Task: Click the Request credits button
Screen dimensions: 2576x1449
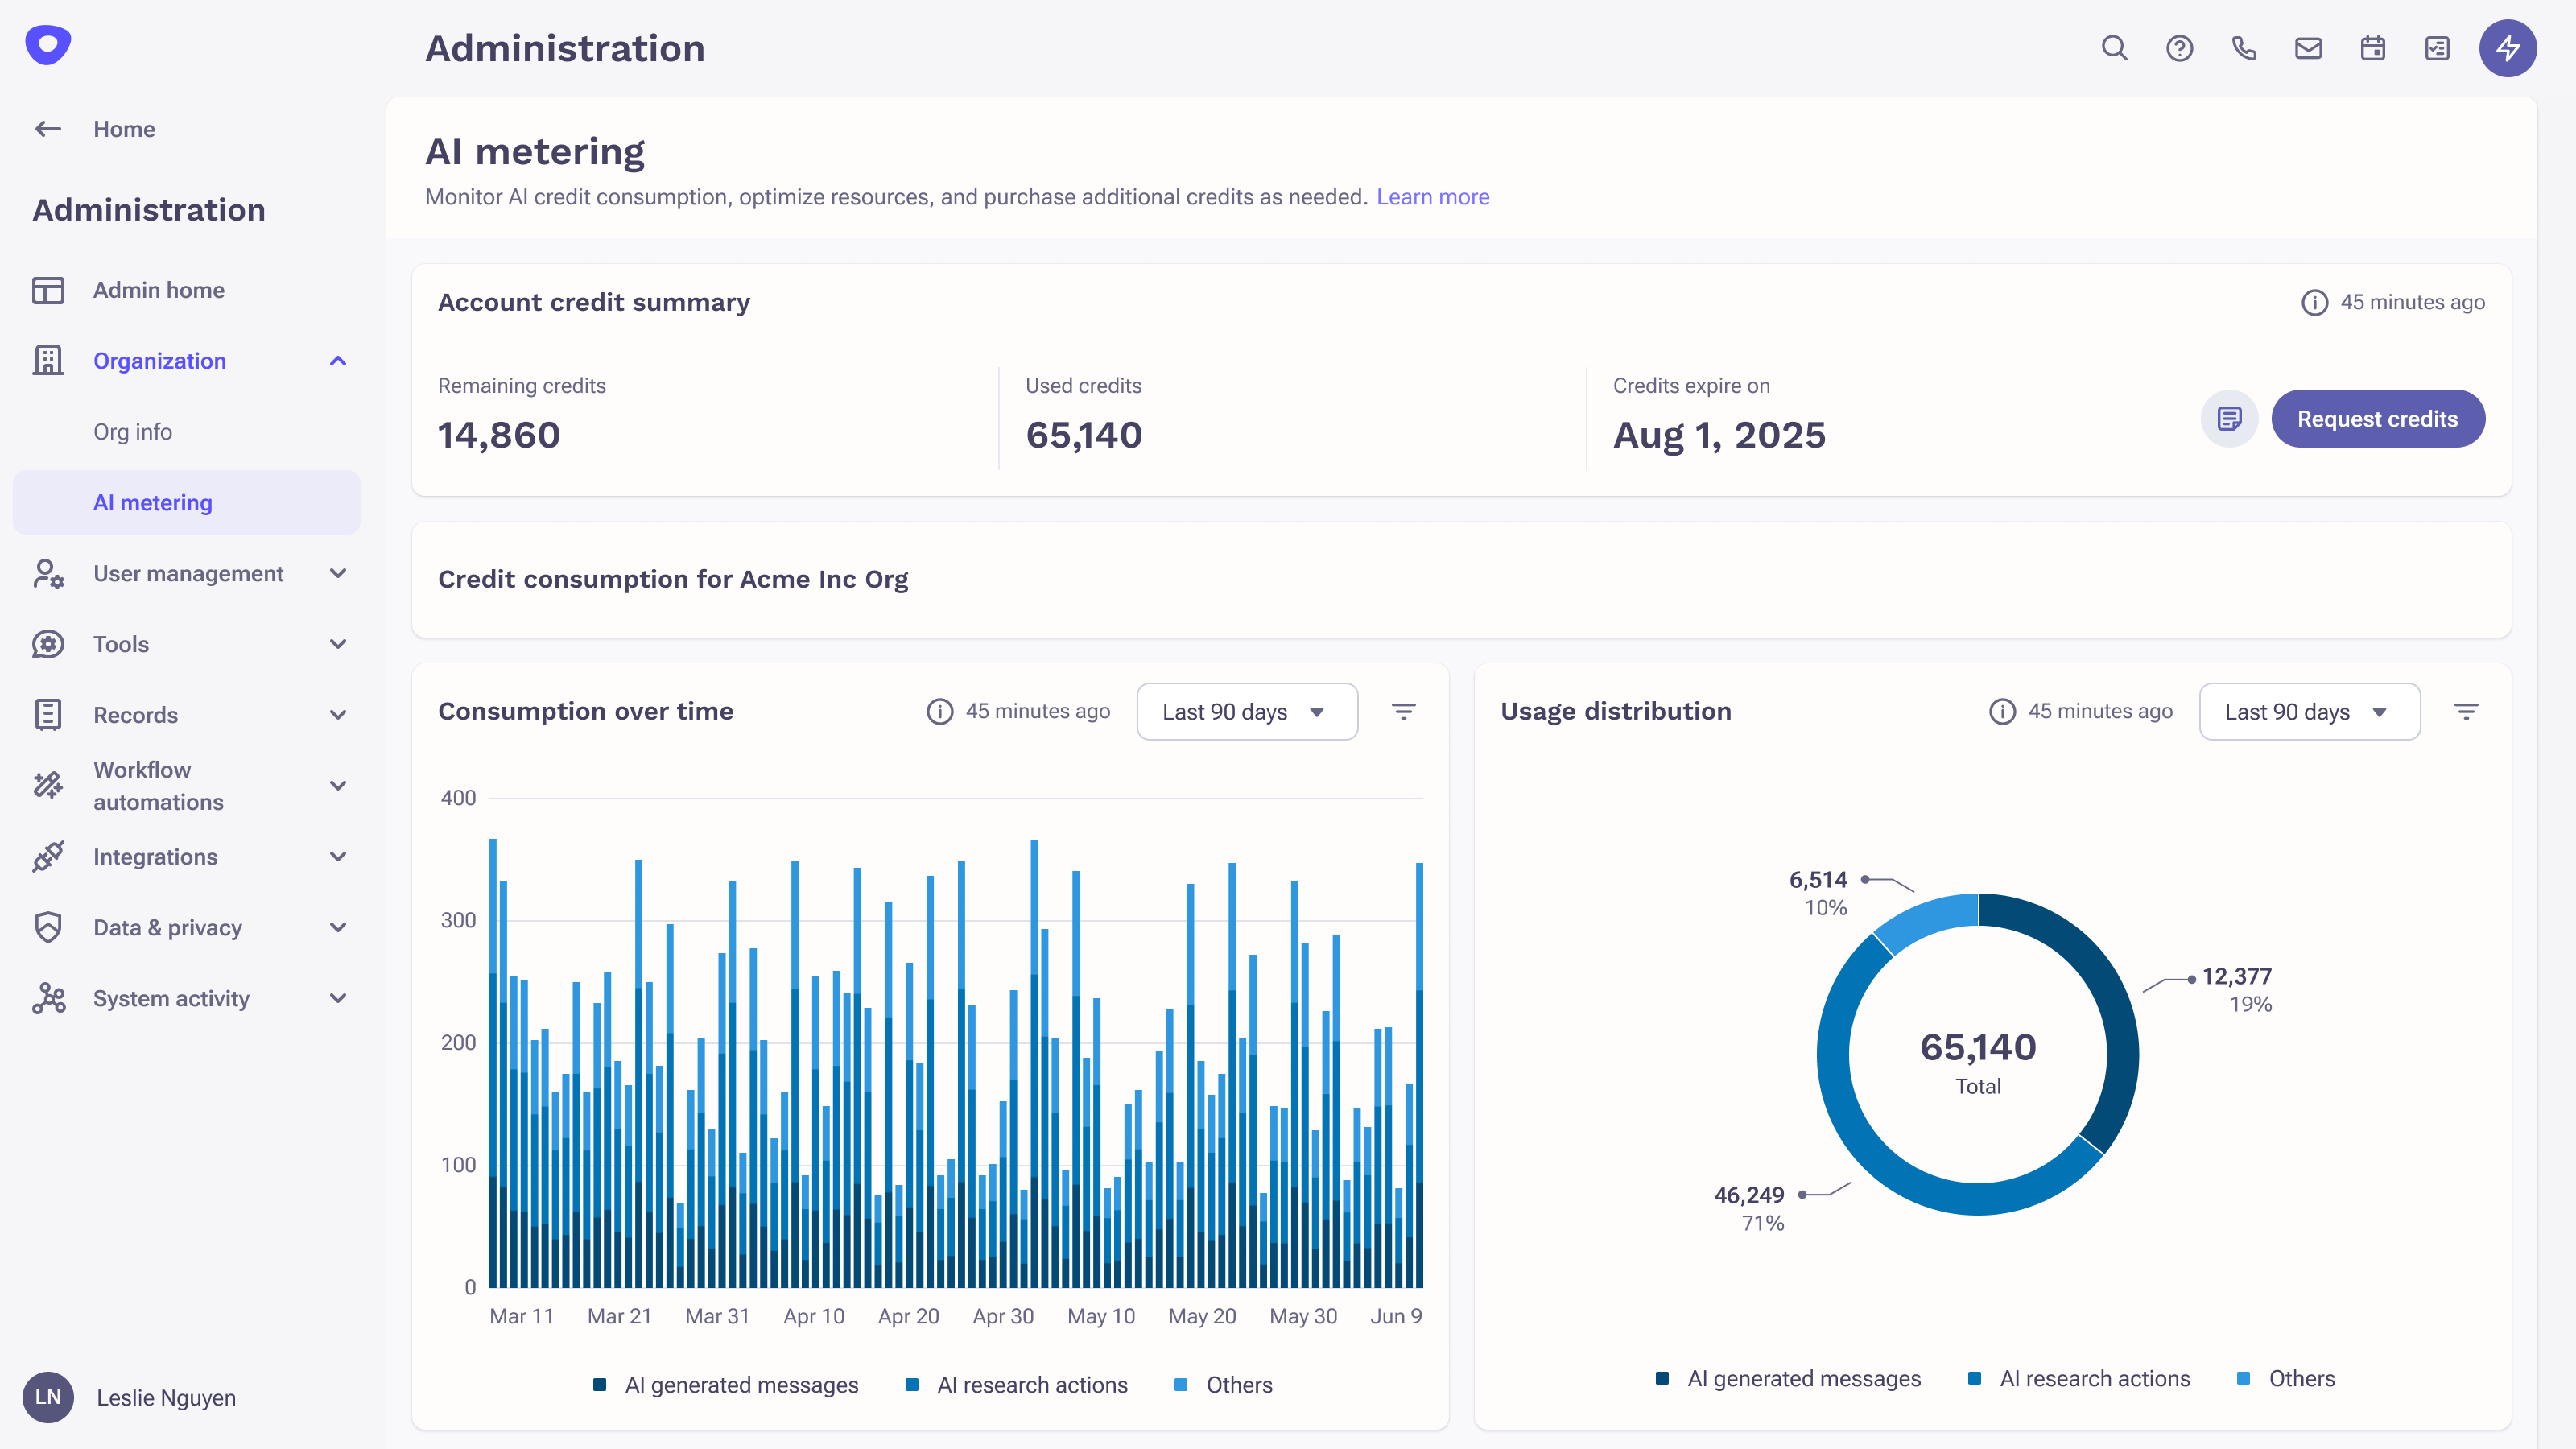Action: 2377,418
